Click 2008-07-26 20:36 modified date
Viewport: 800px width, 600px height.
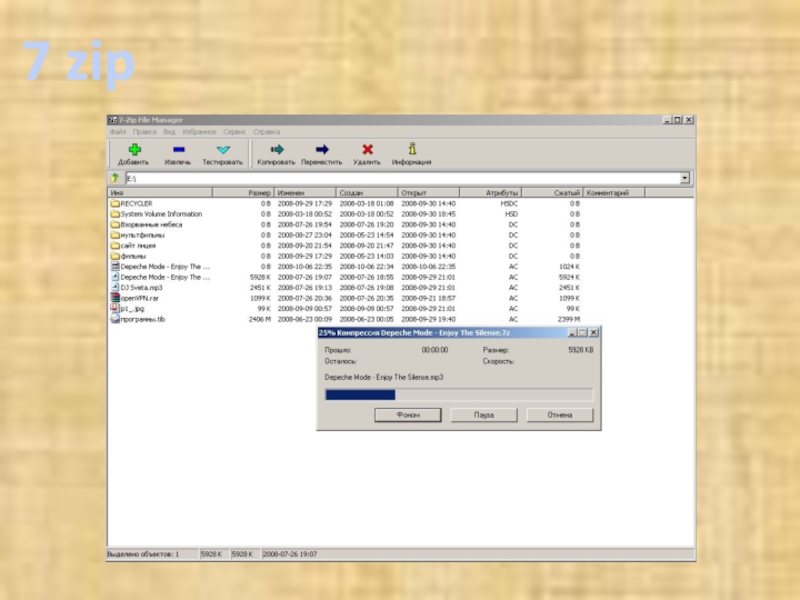tap(305, 298)
